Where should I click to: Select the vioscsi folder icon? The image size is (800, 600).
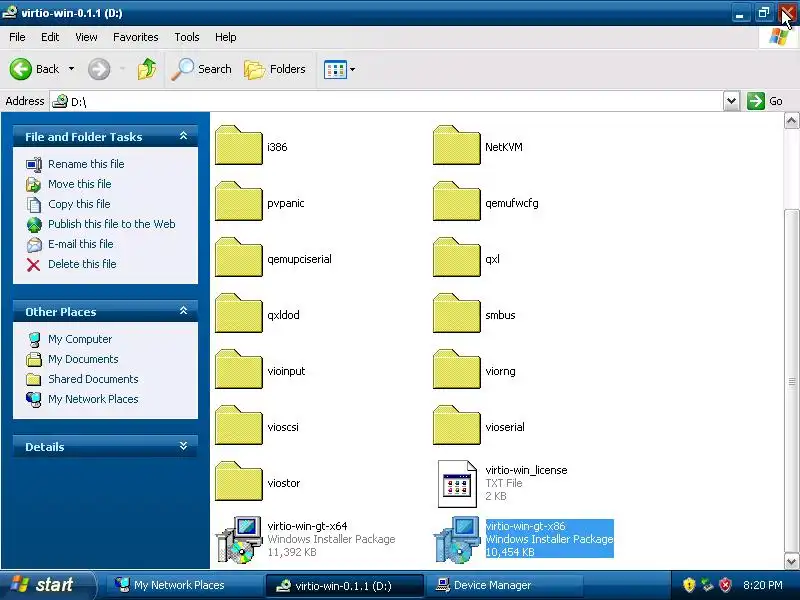tap(239, 426)
